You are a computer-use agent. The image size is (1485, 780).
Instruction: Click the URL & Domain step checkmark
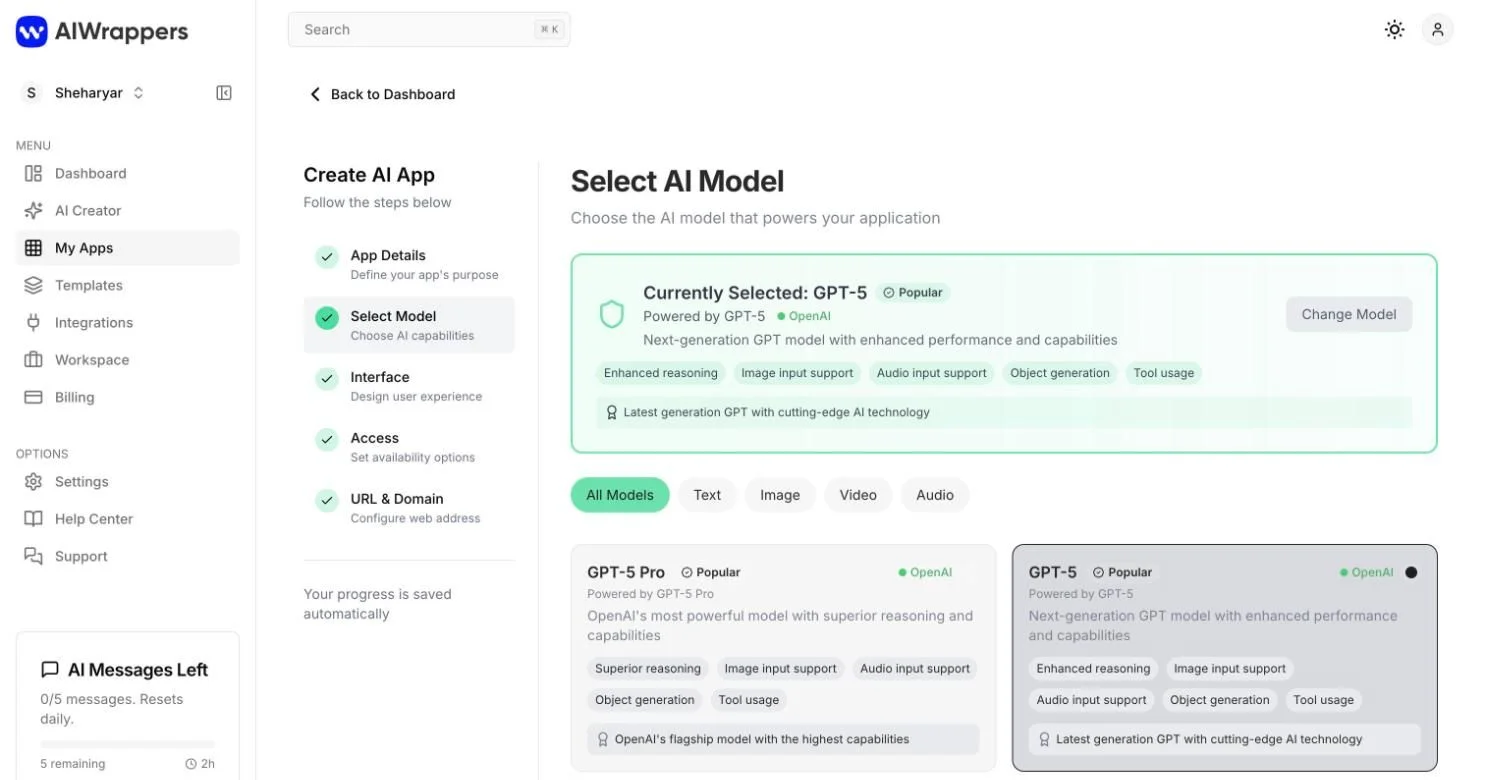point(327,500)
